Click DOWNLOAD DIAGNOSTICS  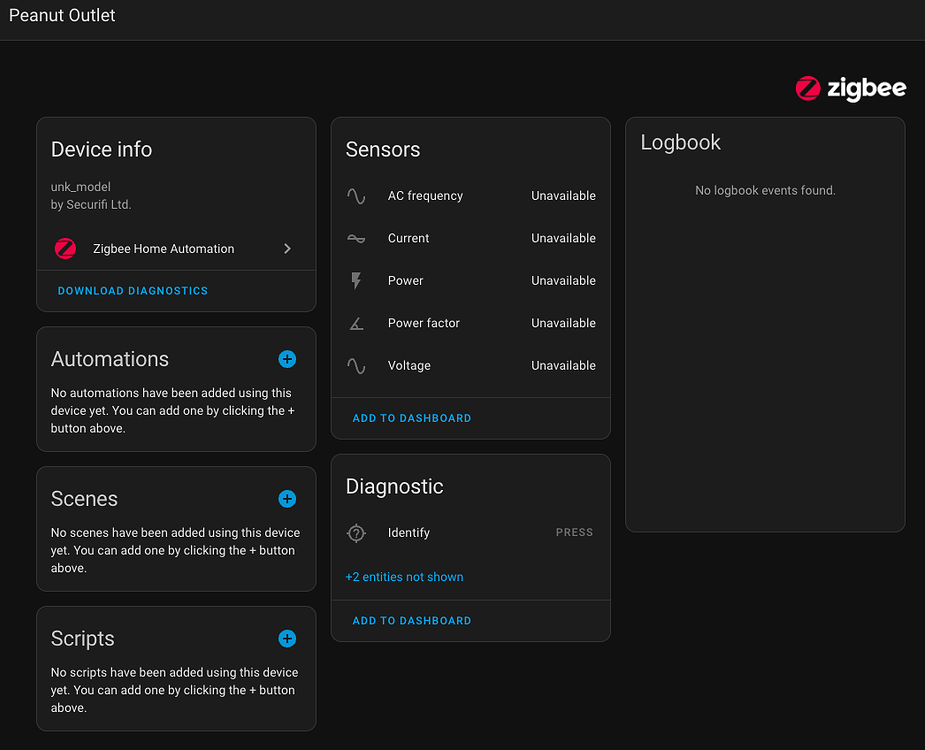pyautogui.click(x=132, y=290)
